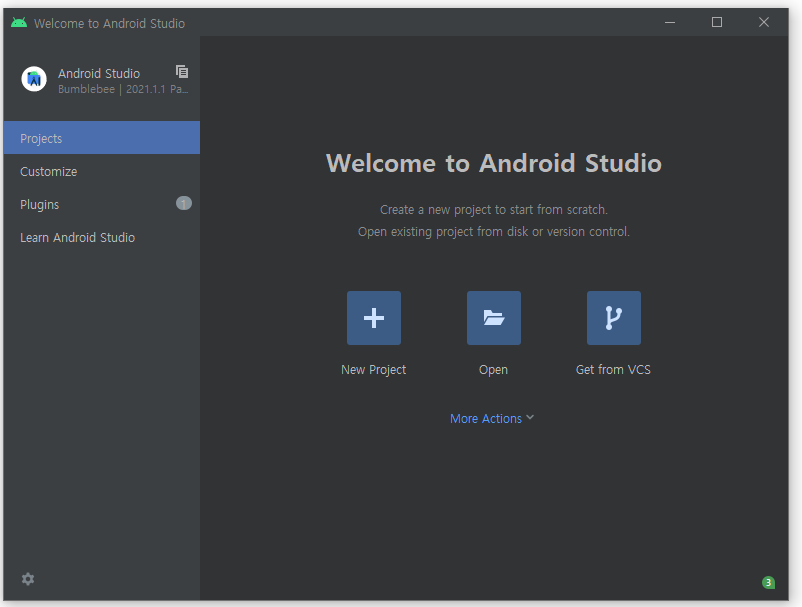Viewport: 802px width, 607px height.
Task: Click the Android Studio product name text
Action: pyautogui.click(x=99, y=73)
